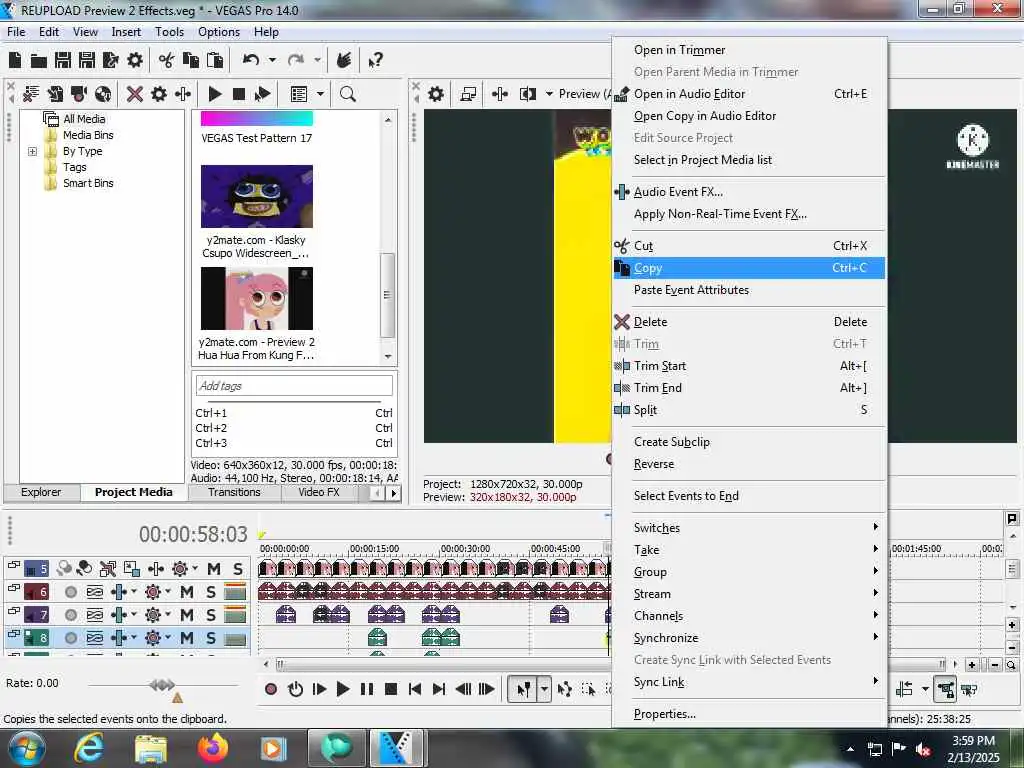The width and height of the screenshot is (1024, 768).
Task: Switch to the Explorer tab
Action: tap(41, 492)
